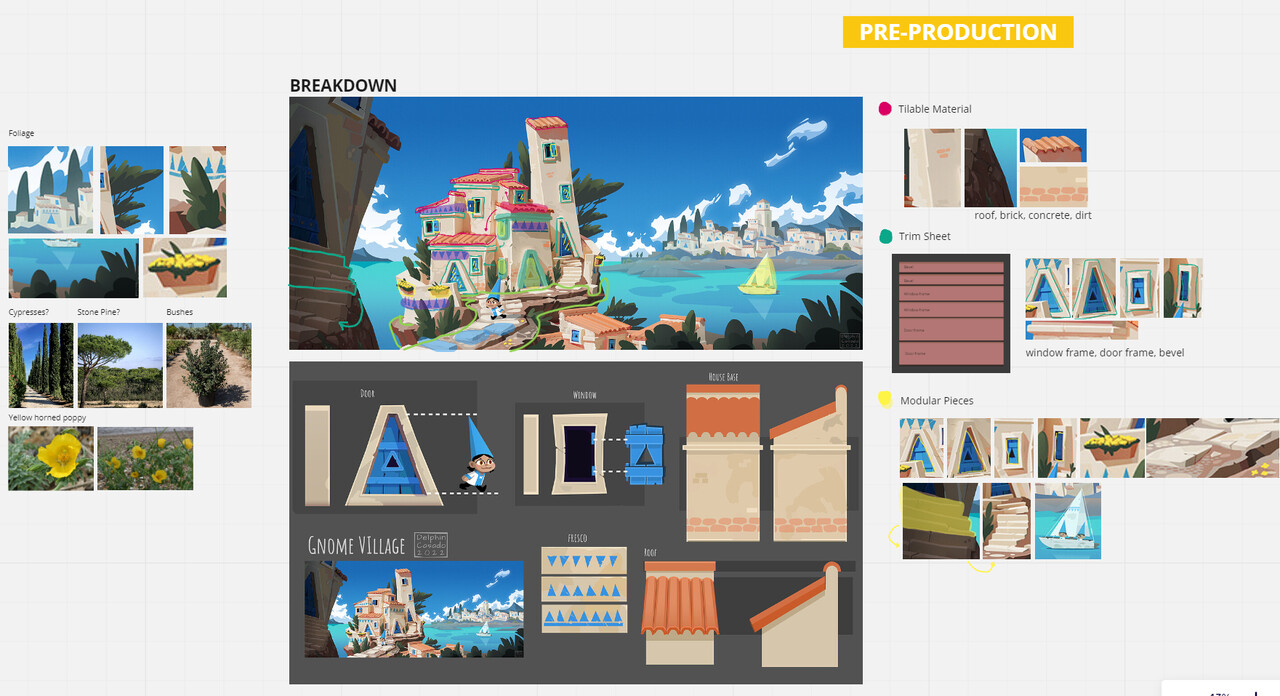
Task: Select the potted bush reference photo
Action: point(209,365)
